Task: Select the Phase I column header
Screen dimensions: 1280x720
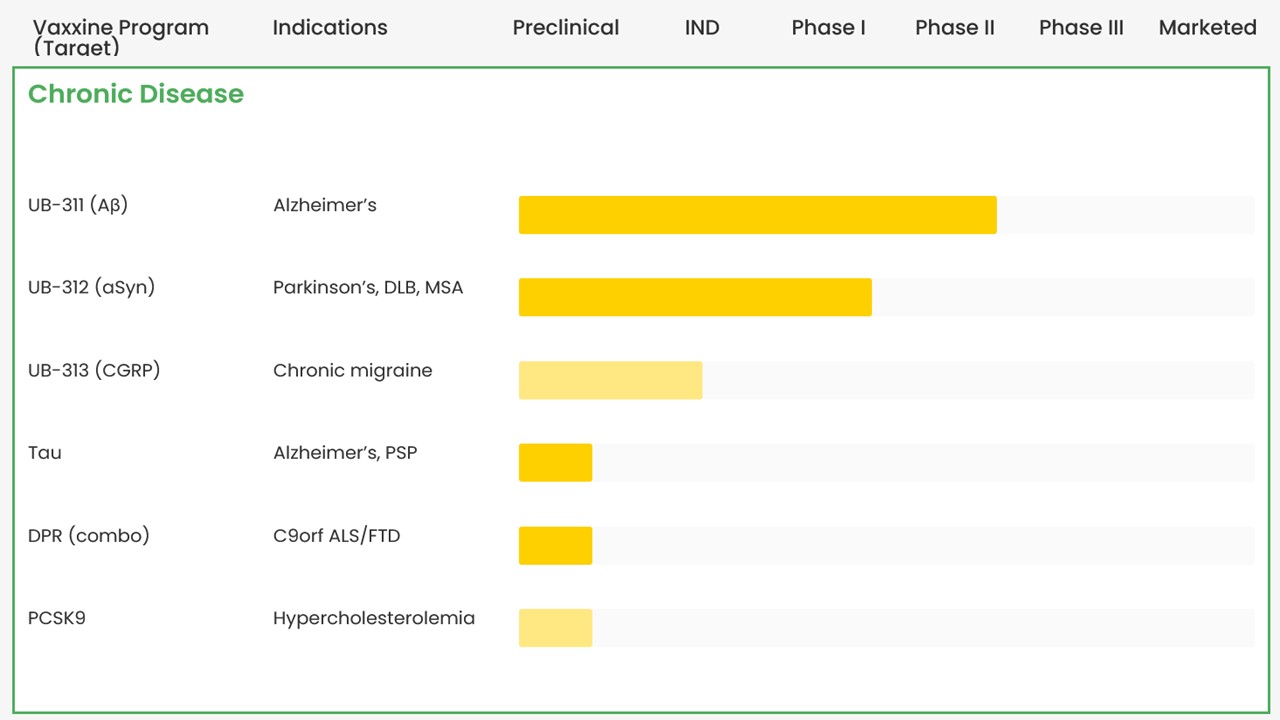Action: point(828,28)
